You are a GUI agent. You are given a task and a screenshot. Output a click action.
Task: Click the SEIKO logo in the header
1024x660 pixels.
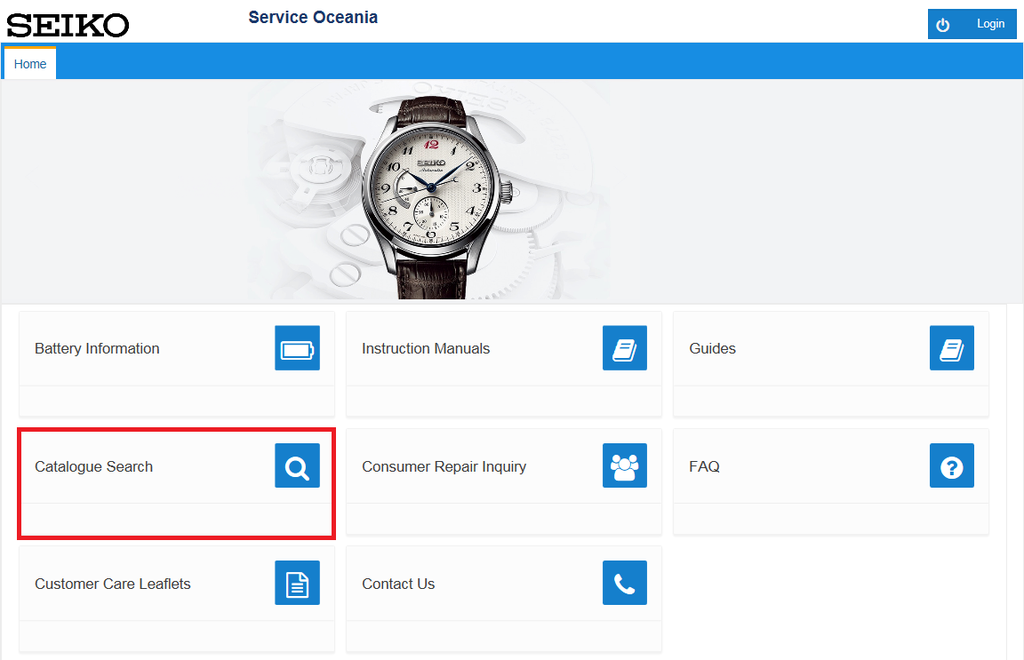click(x=68, y=25)
